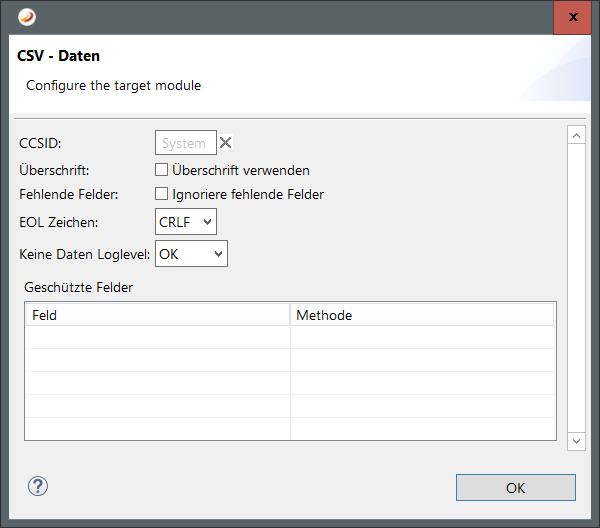This screenshot has width=600, height=528.
Task: Select the first empty cell under Methode
Action: pyautogui.click(x=422, y=338)
